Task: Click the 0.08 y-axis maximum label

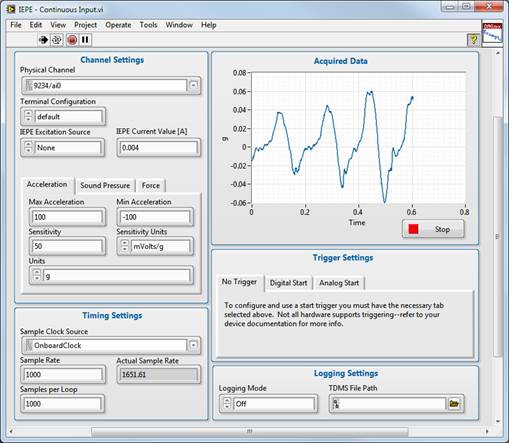Action: point(239,73)
